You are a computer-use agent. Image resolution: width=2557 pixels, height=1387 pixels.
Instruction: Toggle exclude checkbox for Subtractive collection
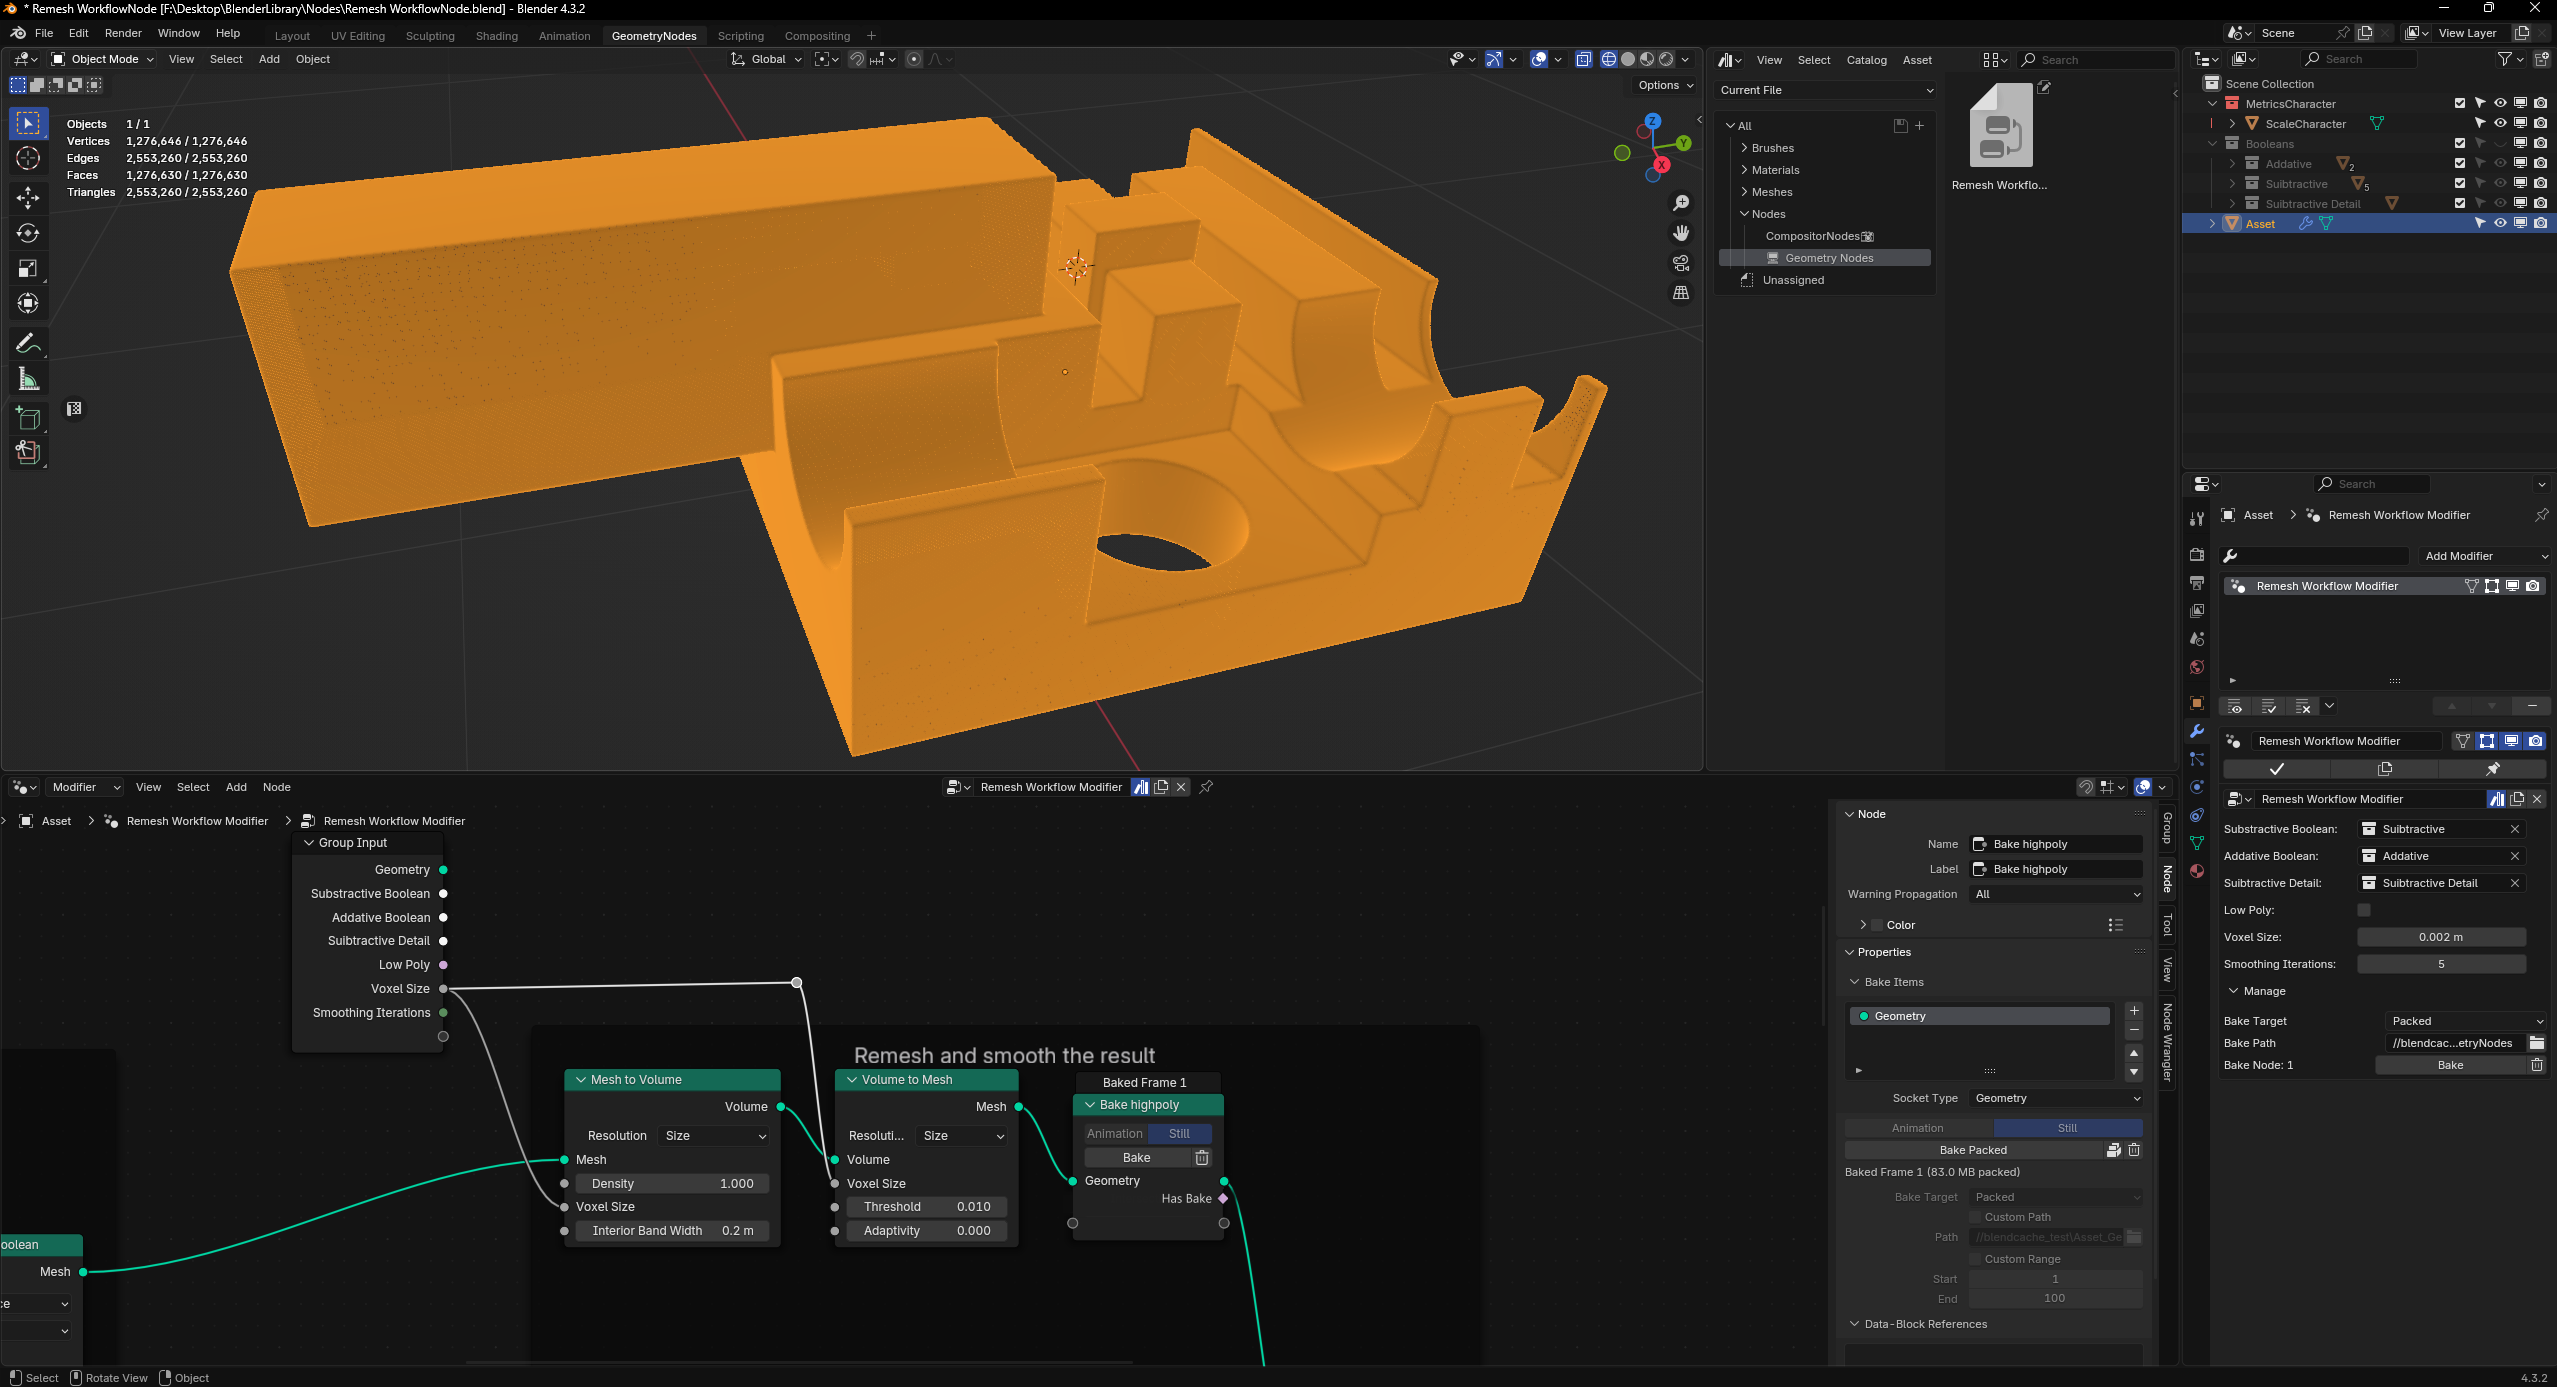point(2460,184)
